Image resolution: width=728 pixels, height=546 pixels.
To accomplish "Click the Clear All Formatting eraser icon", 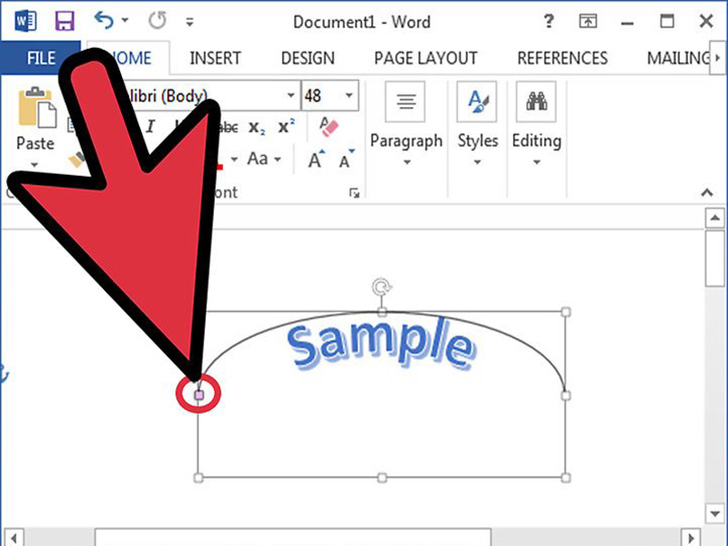I will (328, 126).
